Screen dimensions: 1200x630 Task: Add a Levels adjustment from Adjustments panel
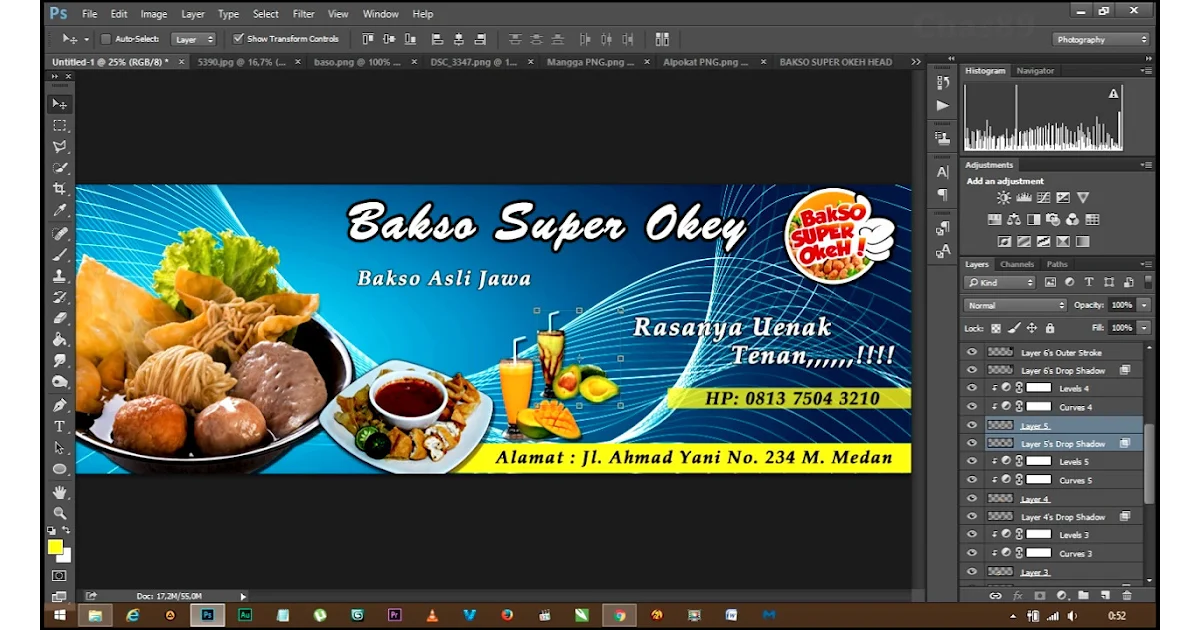pyautogui.click(x=1023, y=198)
